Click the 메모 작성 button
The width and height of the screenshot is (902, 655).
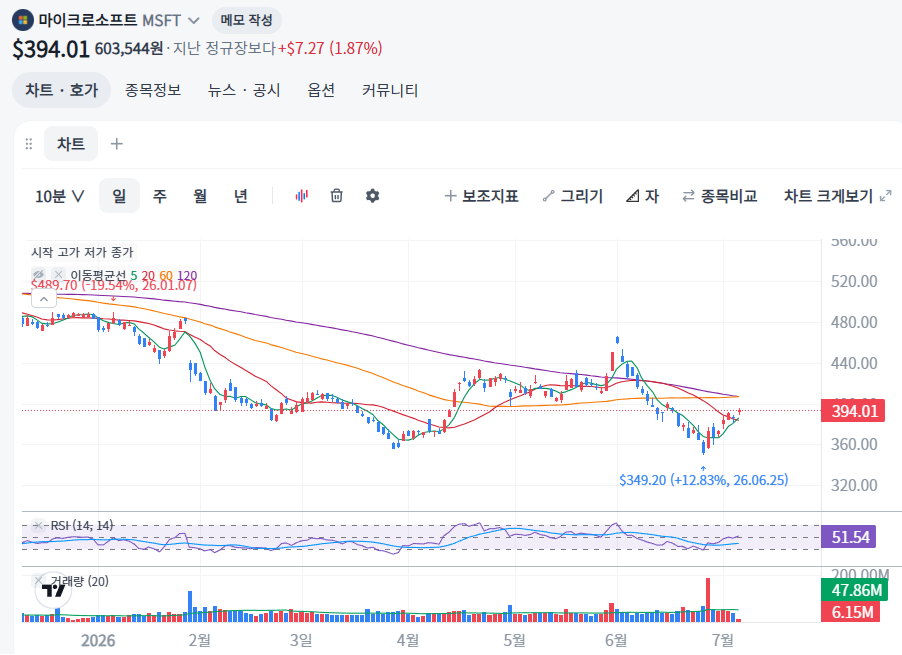(246, 20)
